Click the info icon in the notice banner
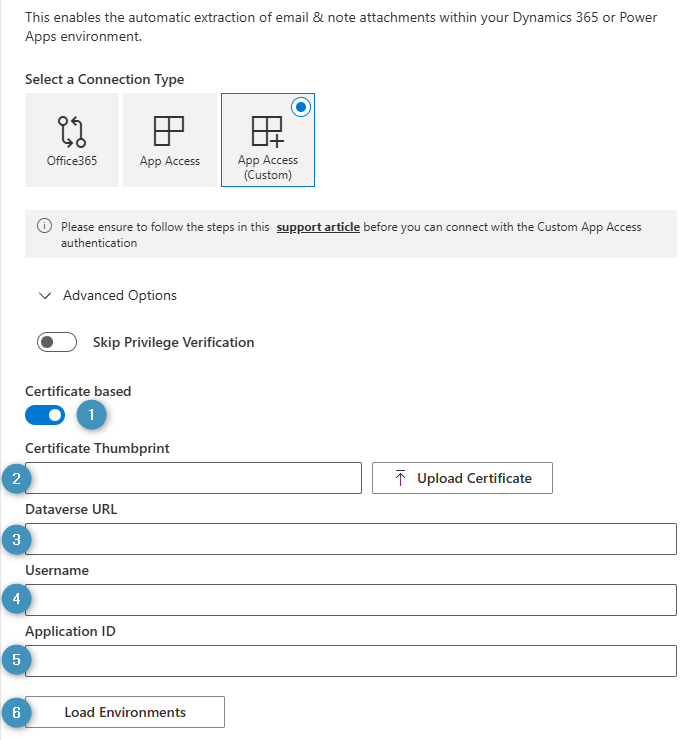 tap(44, 227)
